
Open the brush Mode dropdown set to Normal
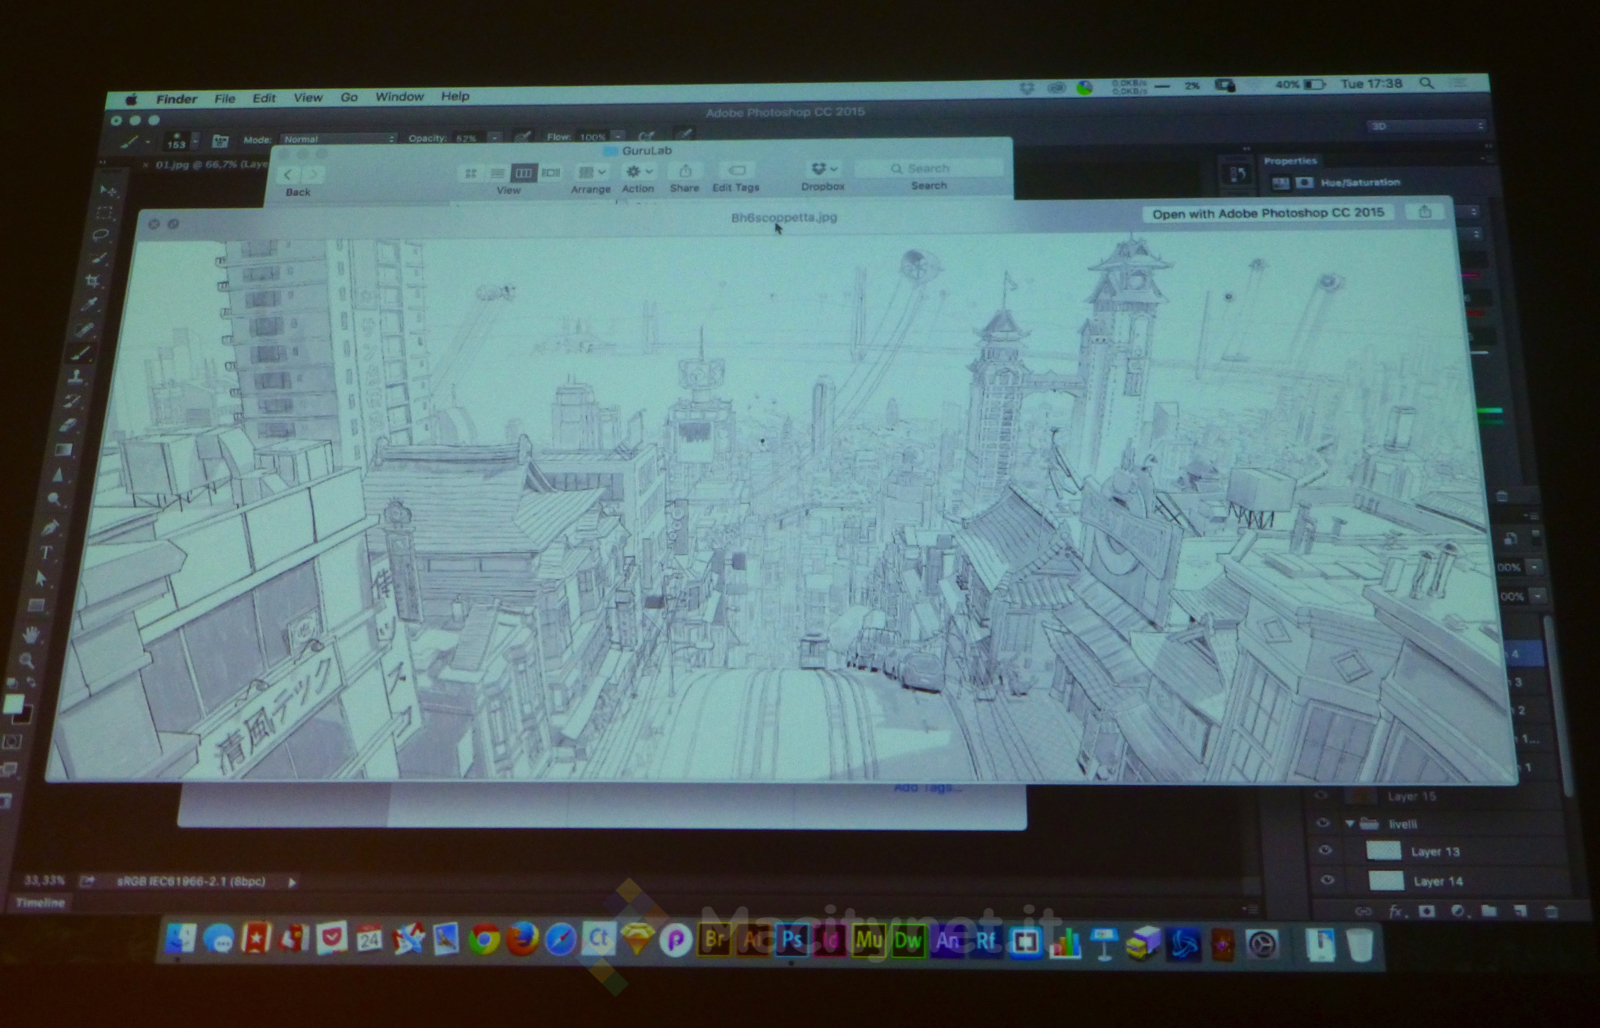338,139
